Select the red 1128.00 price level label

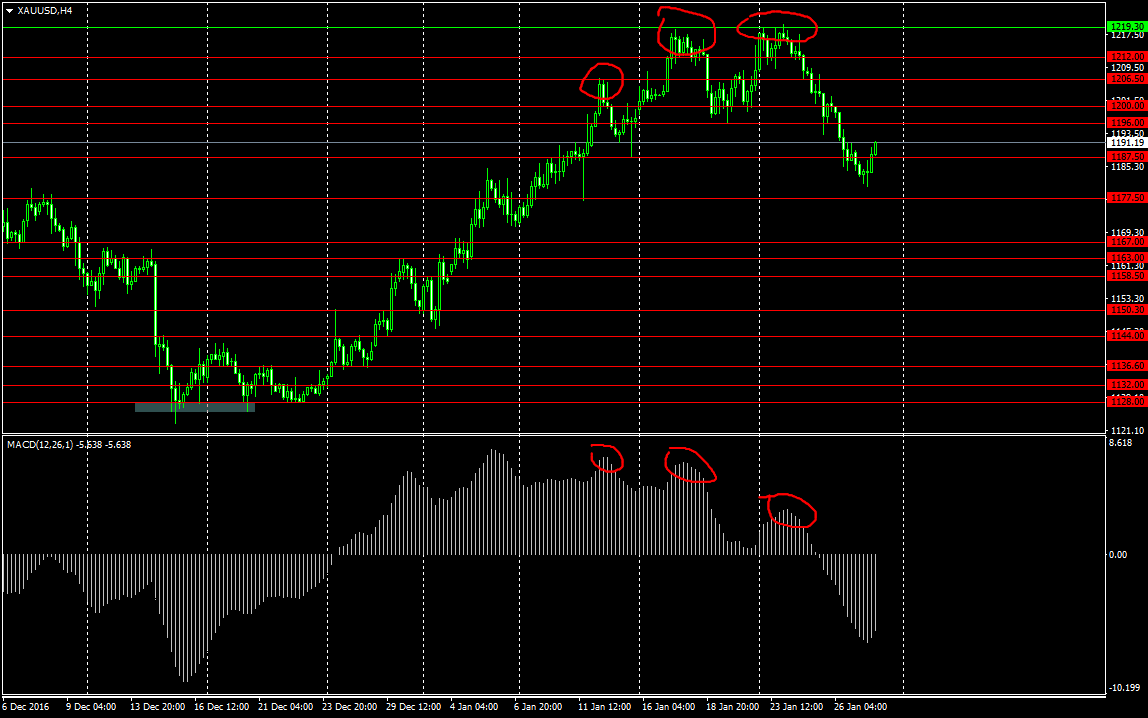1127,402
